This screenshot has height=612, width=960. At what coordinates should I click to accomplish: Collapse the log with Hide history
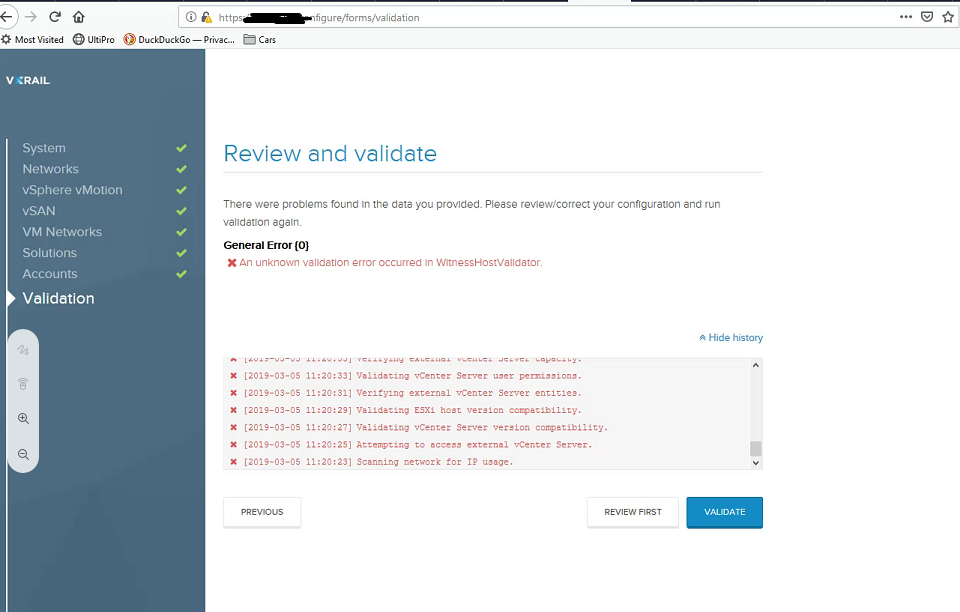731,338
